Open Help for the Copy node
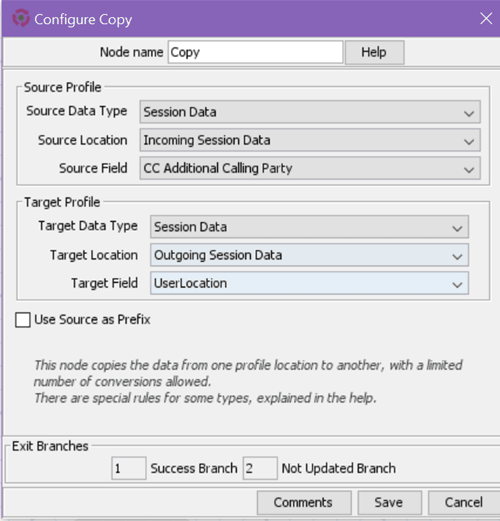 pos(374,52)
